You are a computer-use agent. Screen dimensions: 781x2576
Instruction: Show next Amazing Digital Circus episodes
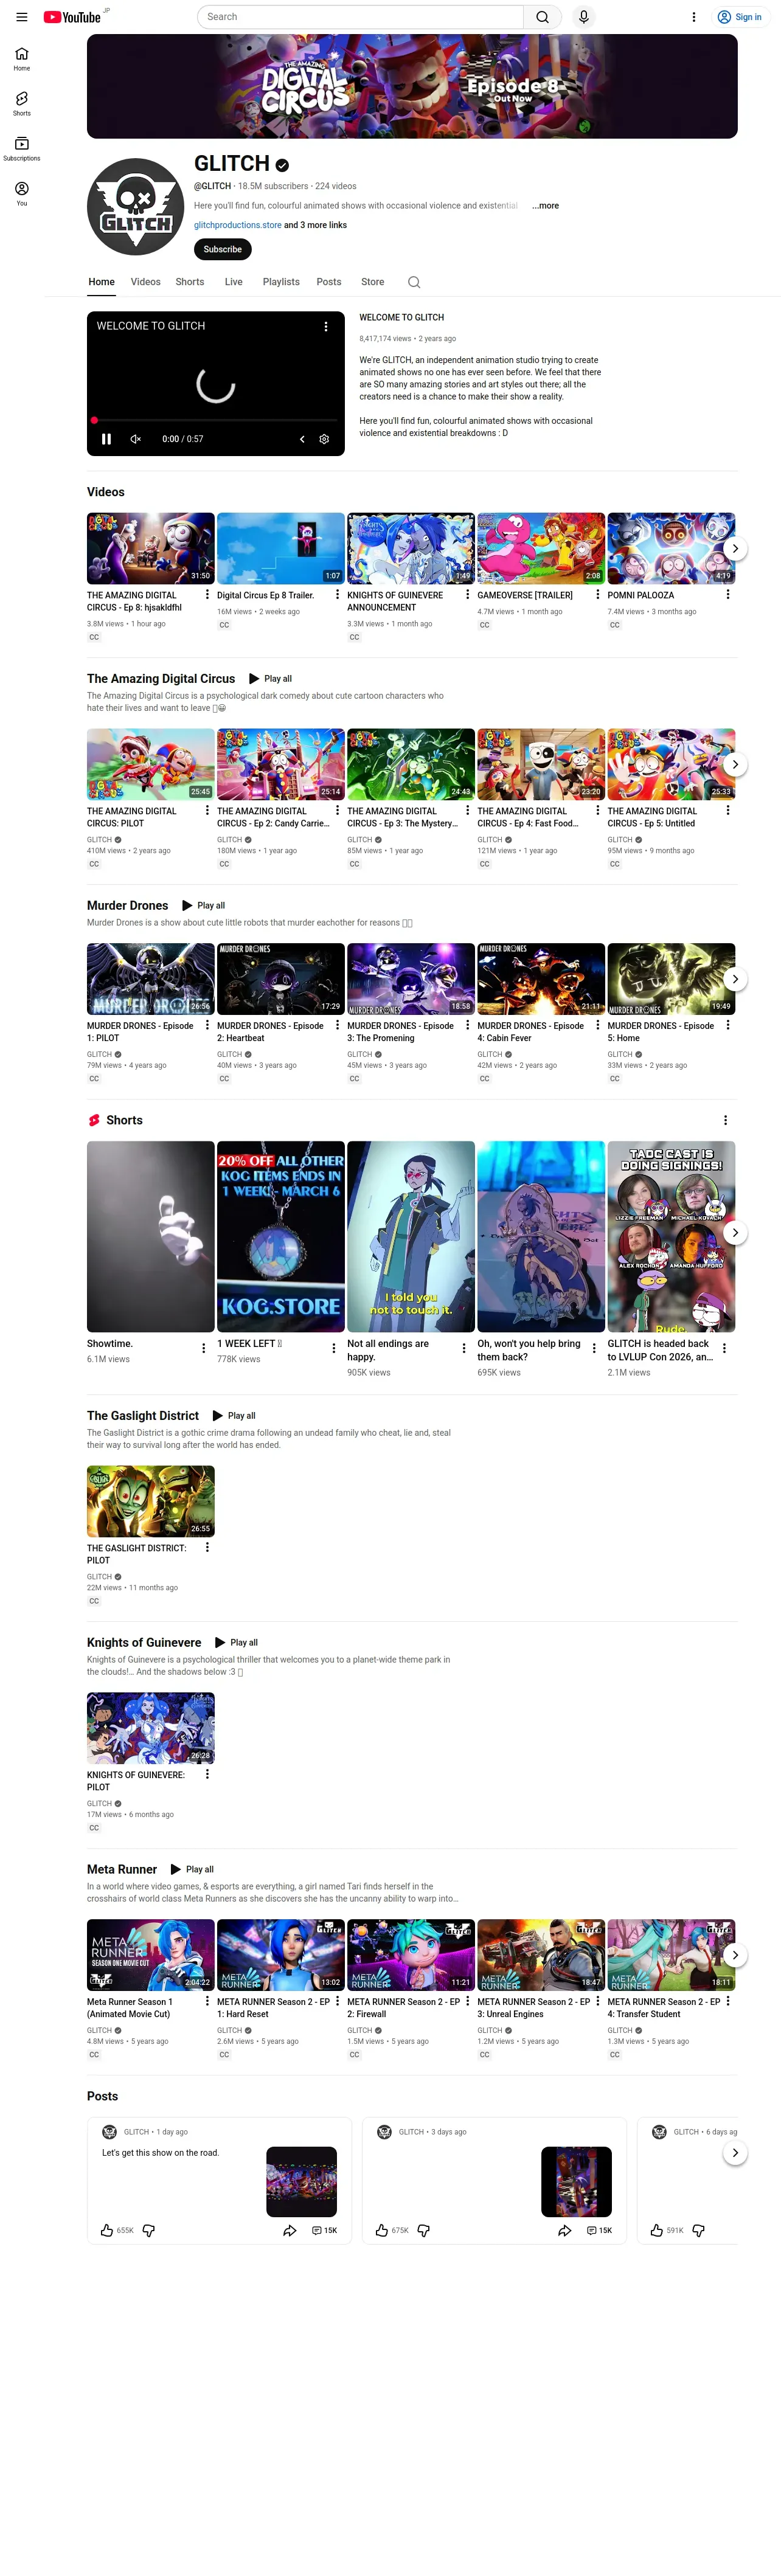[x=735, y=764]
